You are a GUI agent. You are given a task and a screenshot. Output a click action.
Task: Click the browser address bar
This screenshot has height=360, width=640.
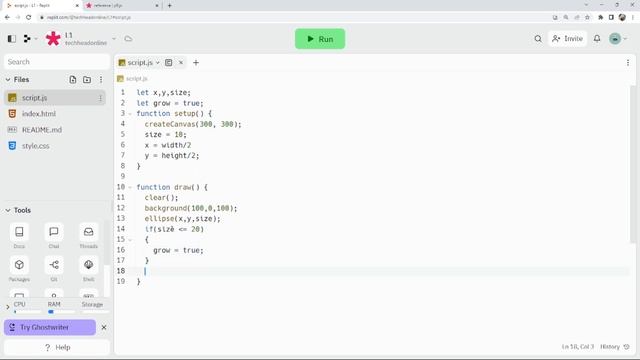294,17
